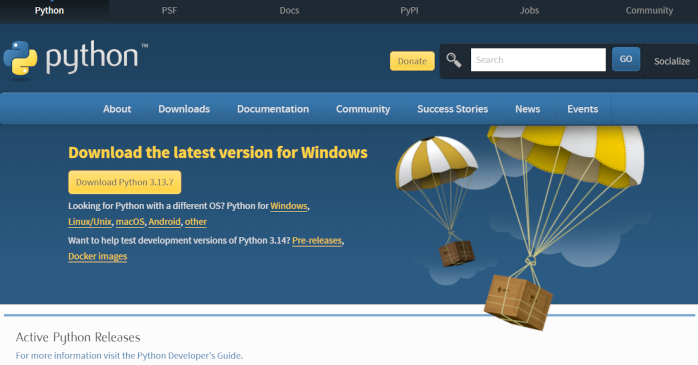Focus the Search input field
Image resolution: width=698 pixels, height=365 pixels.
pos(538,60)
